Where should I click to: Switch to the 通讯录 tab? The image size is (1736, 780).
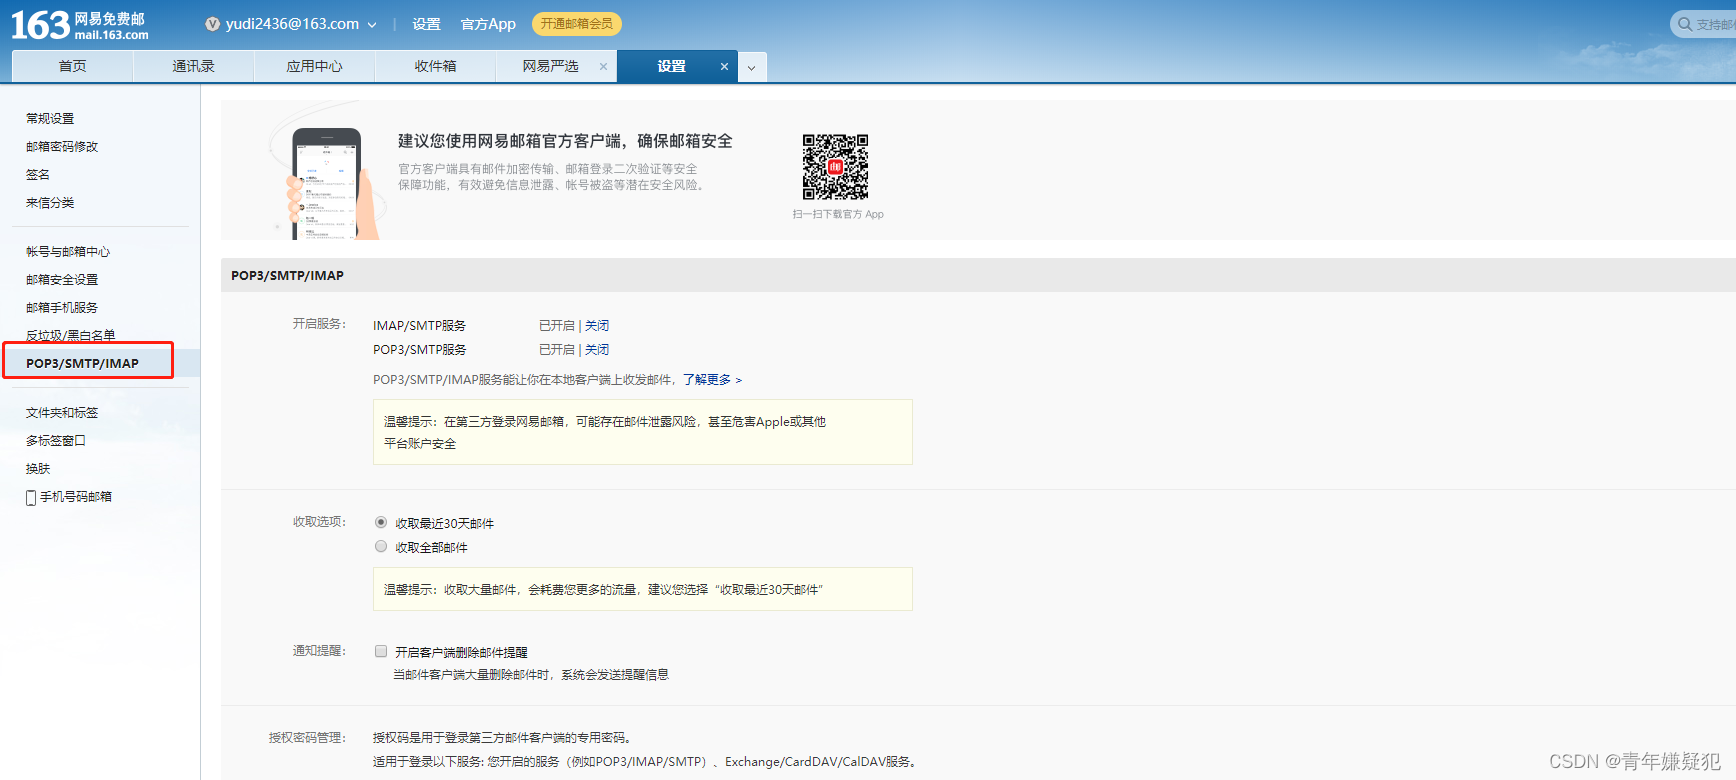[193, 66]
